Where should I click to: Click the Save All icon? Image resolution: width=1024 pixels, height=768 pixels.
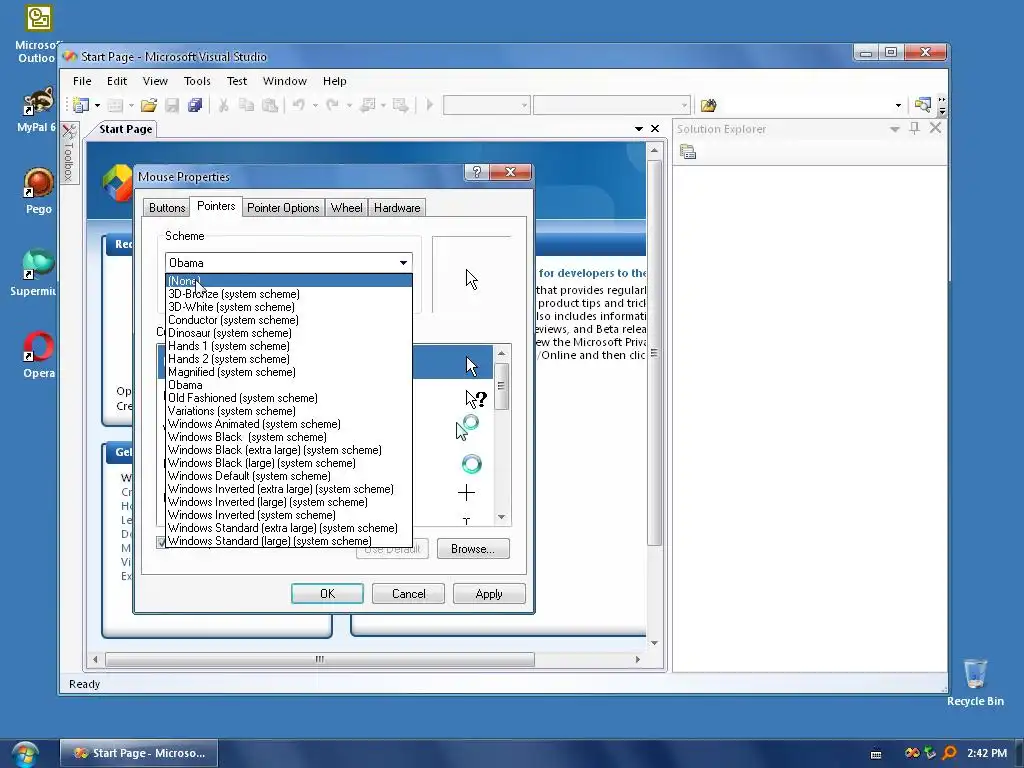[x=195, y=105]
